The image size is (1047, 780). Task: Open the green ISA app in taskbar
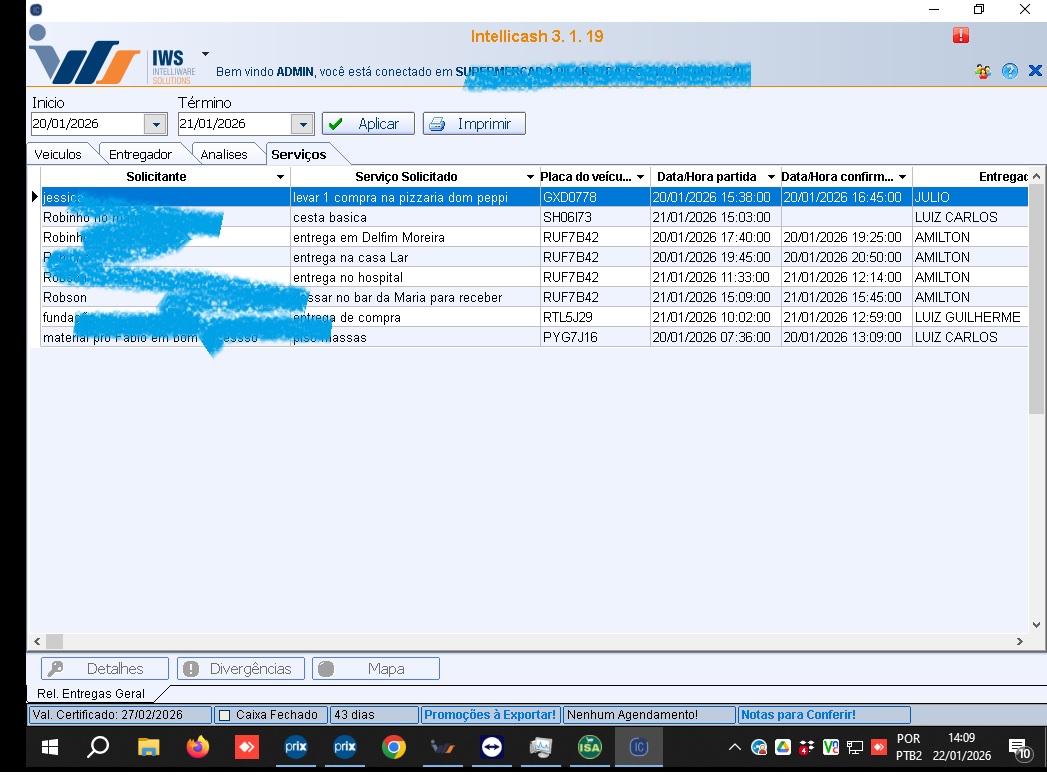(589, 747)
